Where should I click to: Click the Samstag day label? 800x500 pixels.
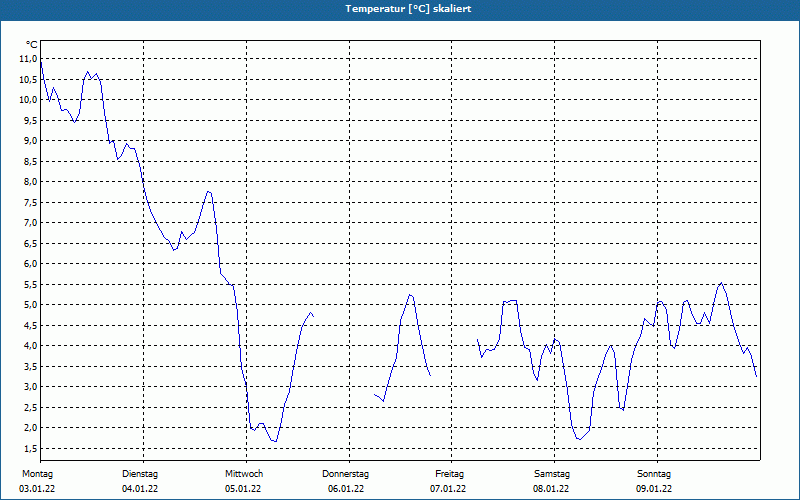pos(552,474)
